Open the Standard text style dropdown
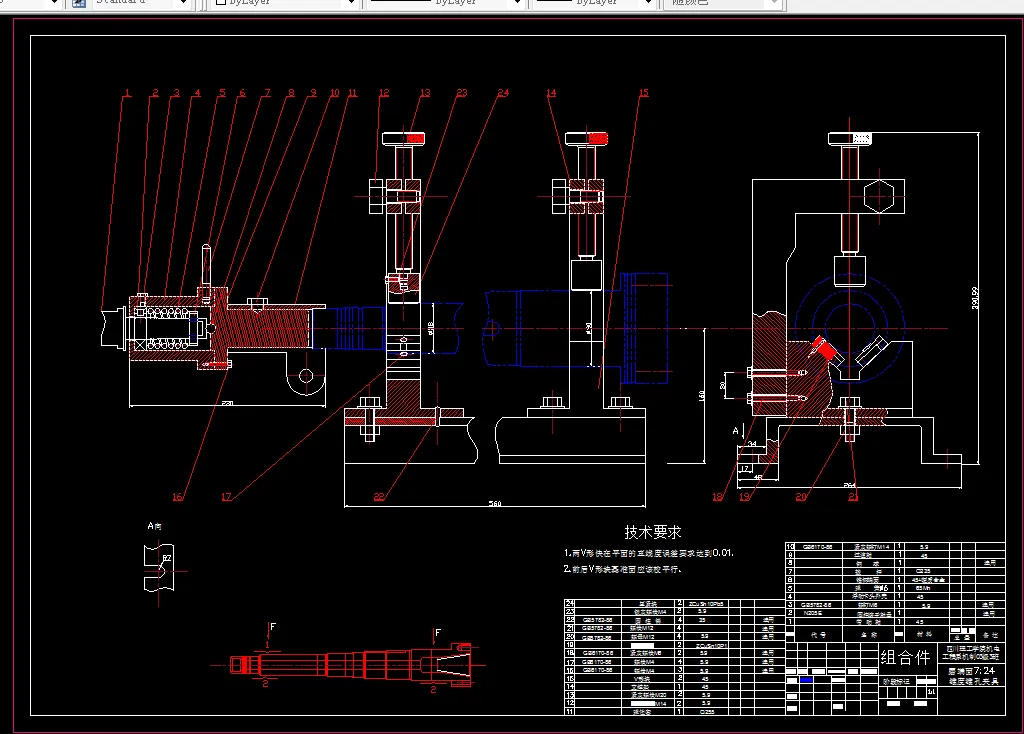 [184, 3]
